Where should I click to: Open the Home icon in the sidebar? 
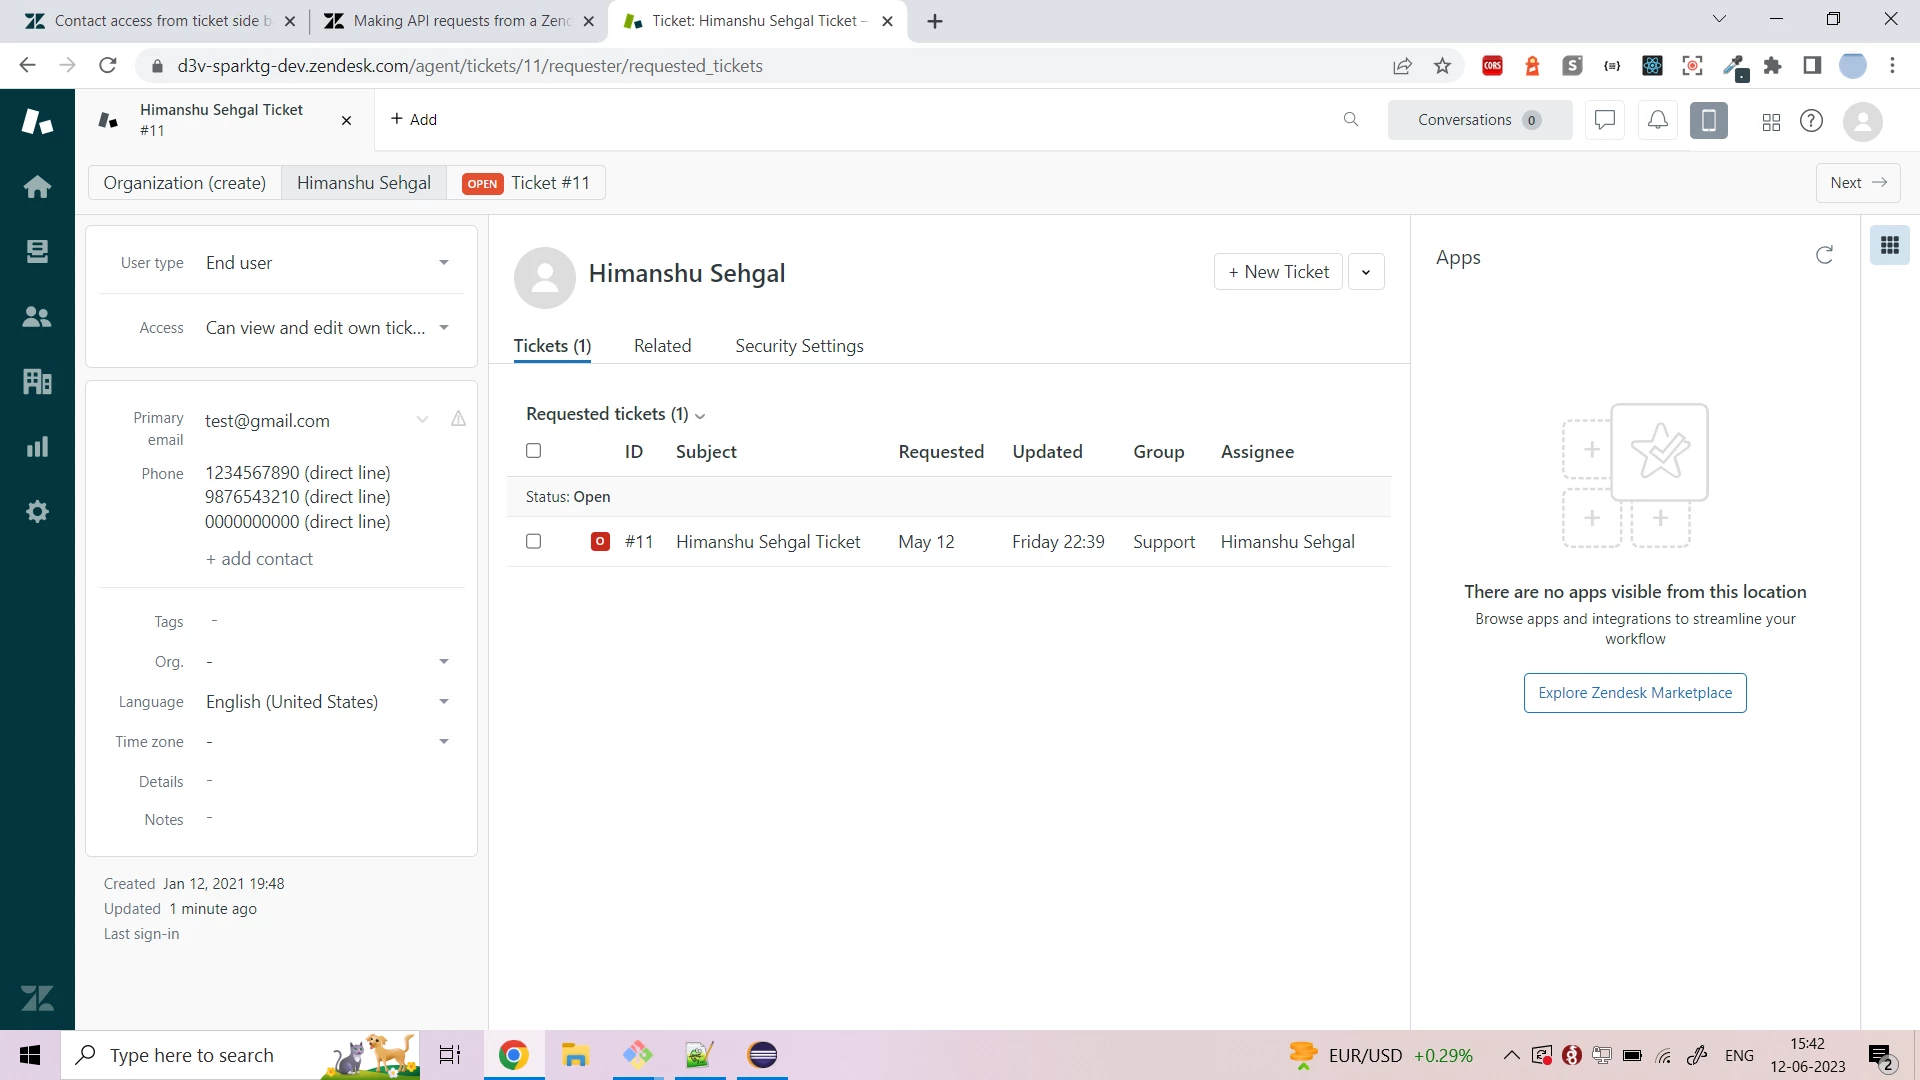(37, 187)
